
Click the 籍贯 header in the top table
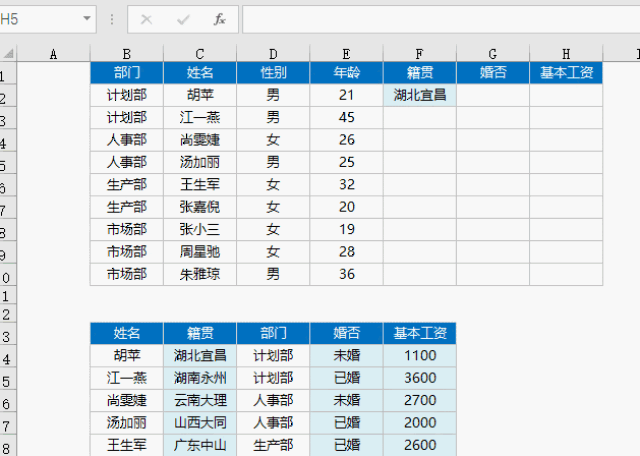[420, 73]
